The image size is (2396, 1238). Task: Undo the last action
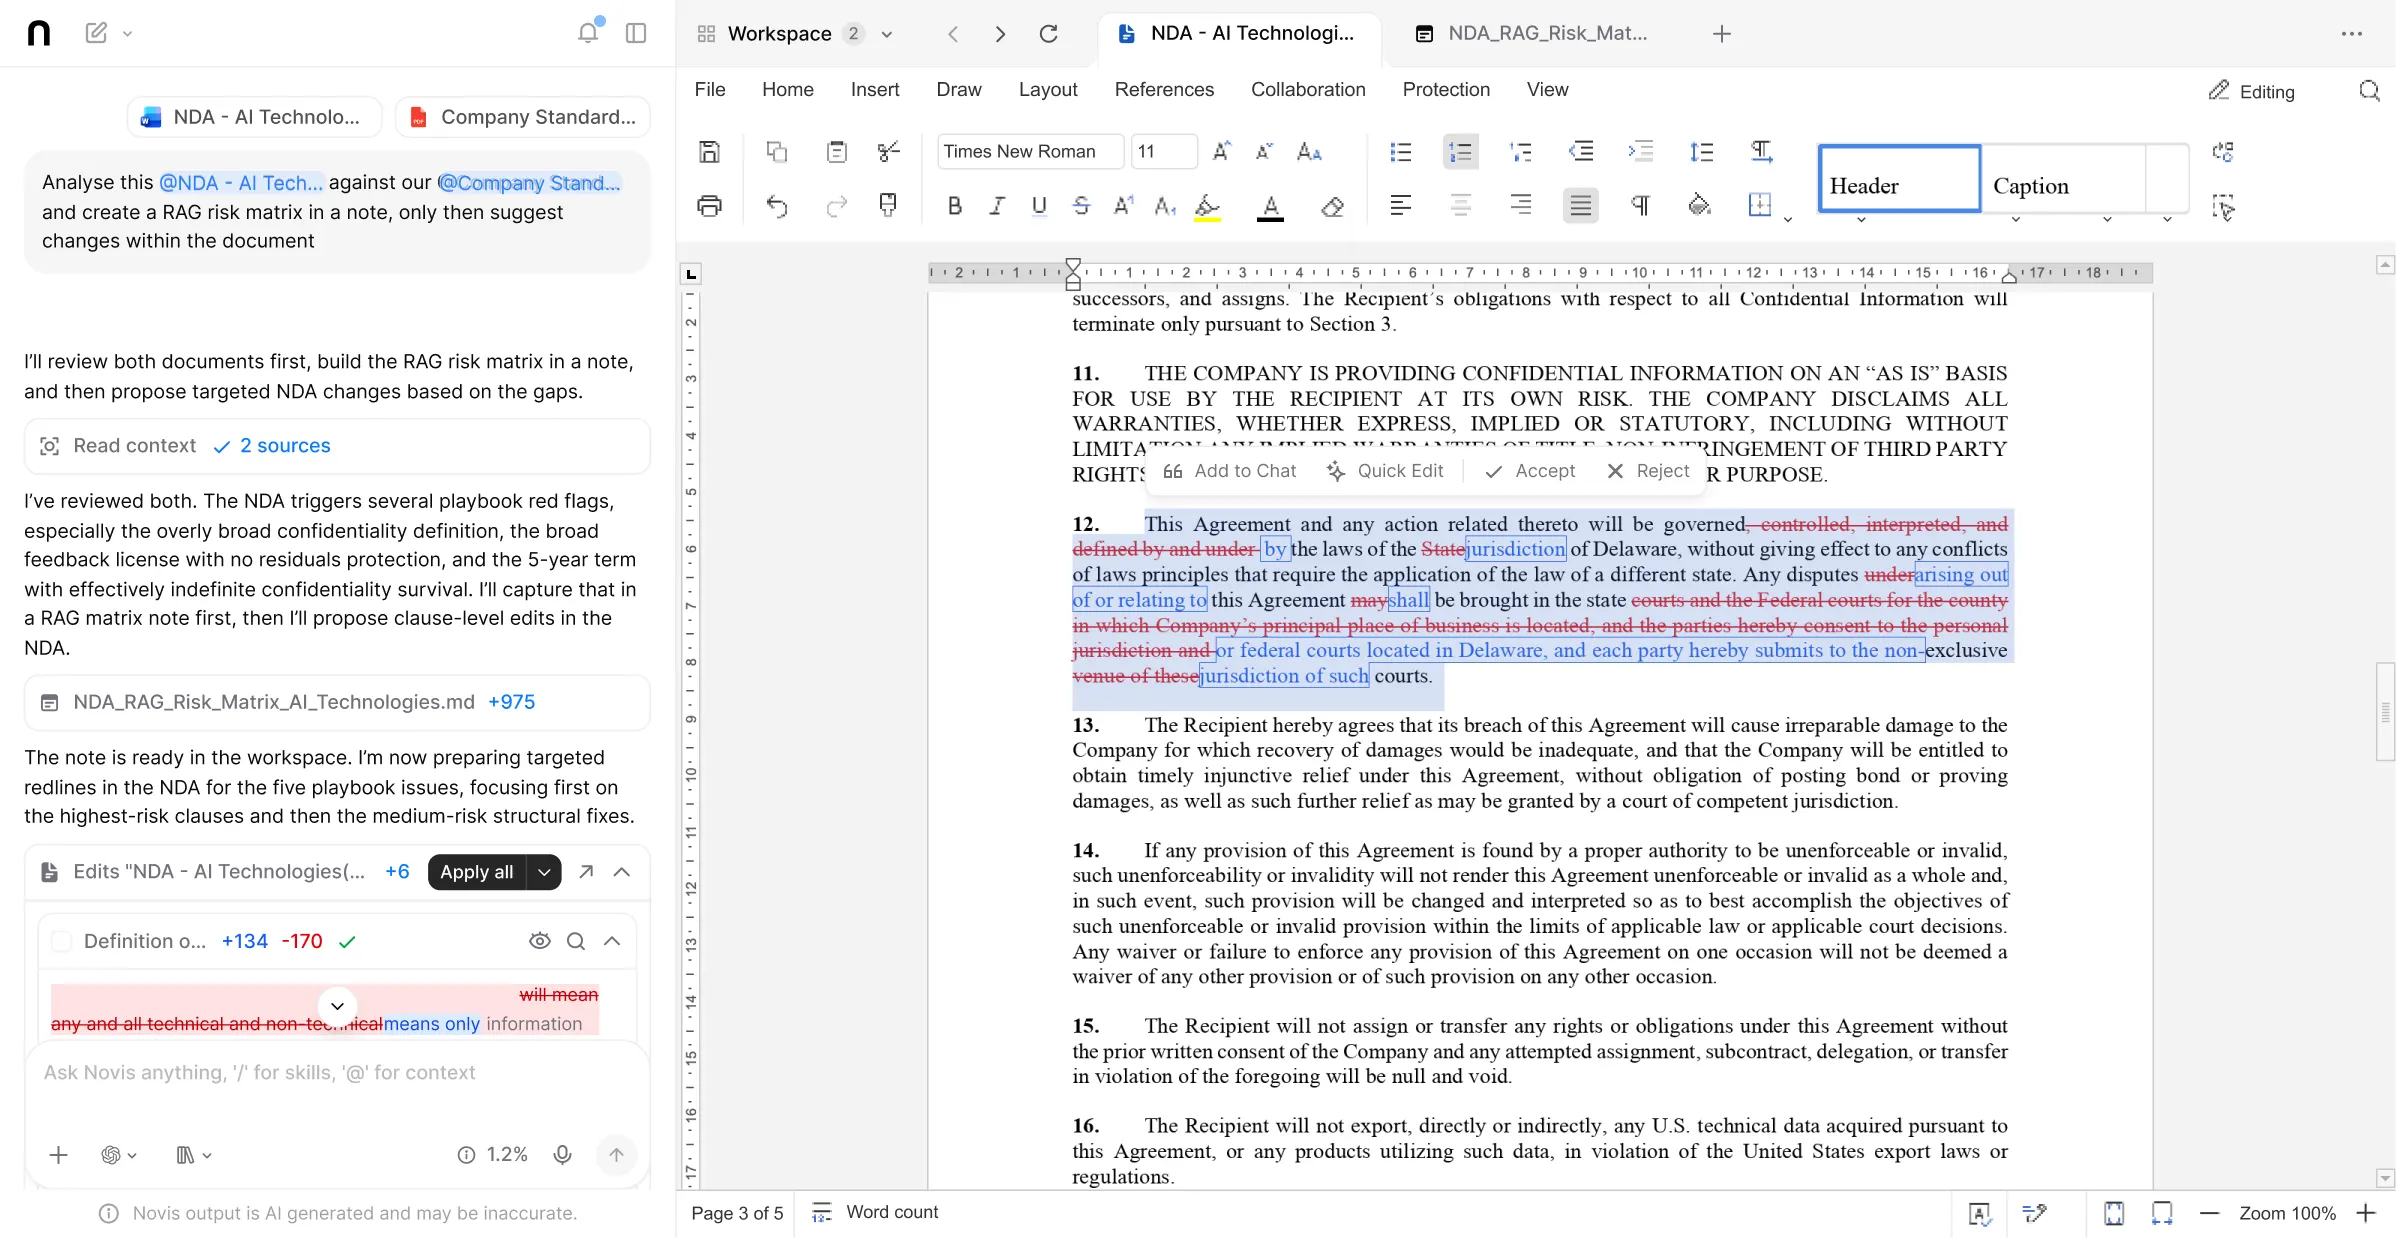[x=778, y=206]
